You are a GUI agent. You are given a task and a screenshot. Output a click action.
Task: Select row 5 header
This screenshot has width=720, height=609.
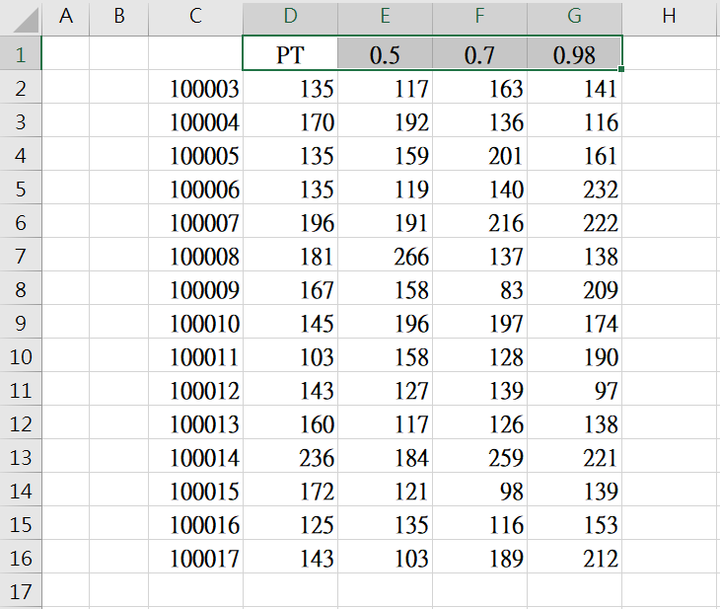coord(21,188)
